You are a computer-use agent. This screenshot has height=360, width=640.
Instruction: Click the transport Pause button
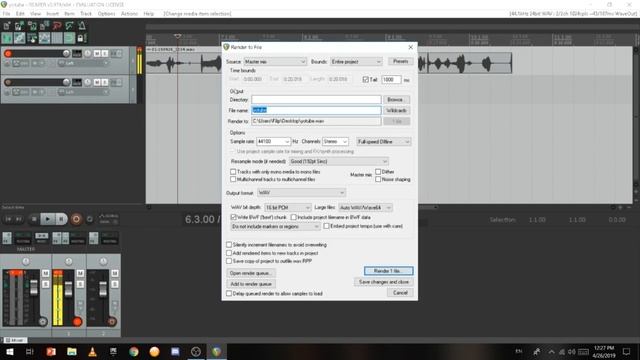[61, 219]
